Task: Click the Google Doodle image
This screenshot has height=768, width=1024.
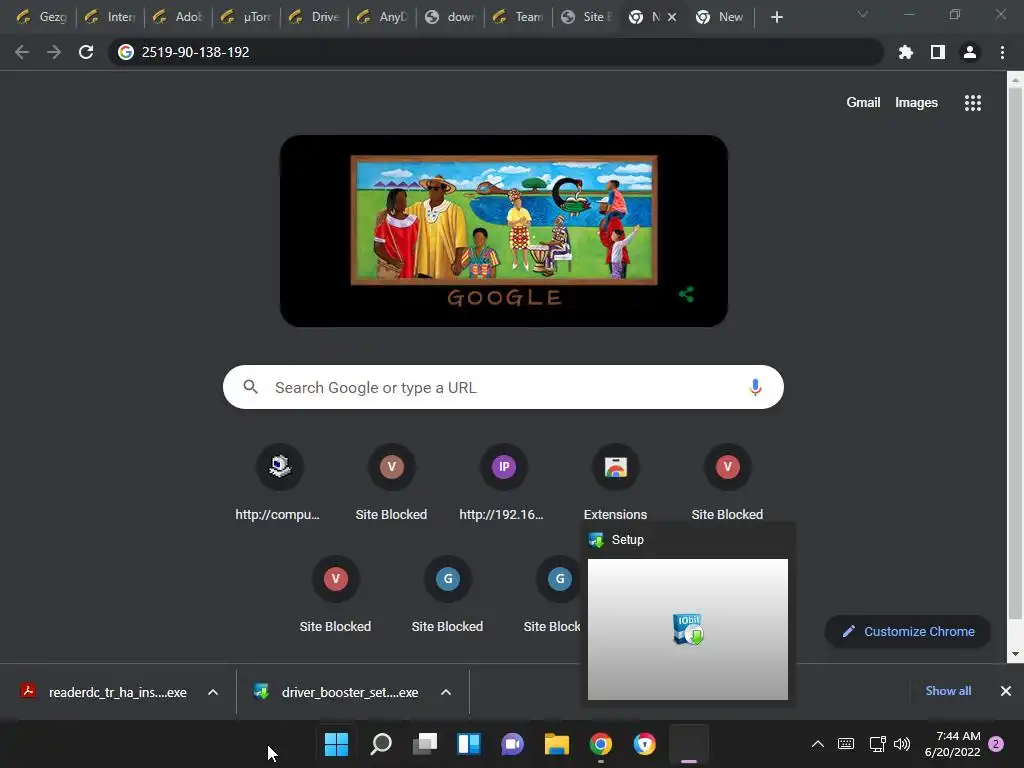Action: (x=504, y=231)
